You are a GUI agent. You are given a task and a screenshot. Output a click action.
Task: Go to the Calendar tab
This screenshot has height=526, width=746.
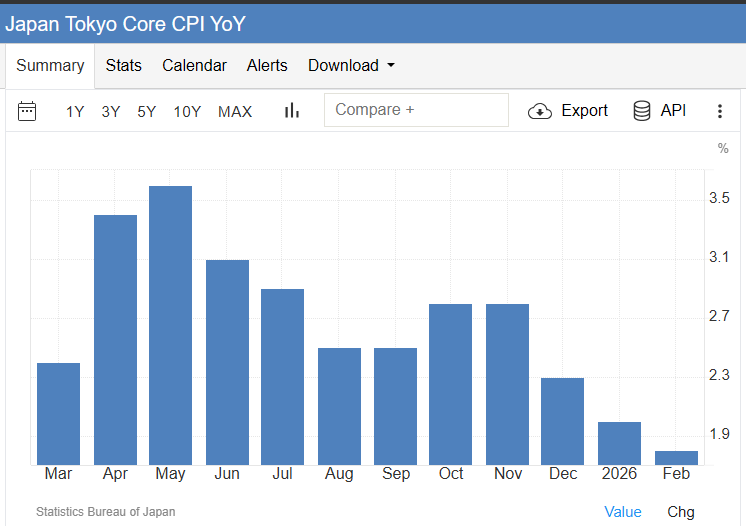pyautogui.click(x=194, y=66)
